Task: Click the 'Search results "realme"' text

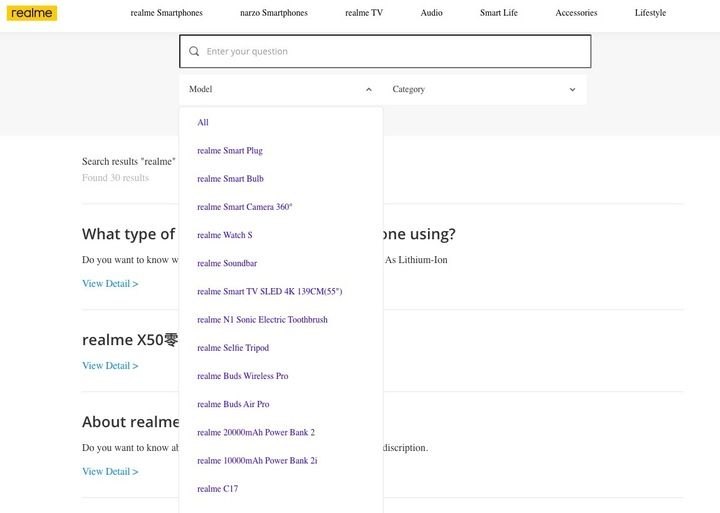Action: [x=129, y=161]
